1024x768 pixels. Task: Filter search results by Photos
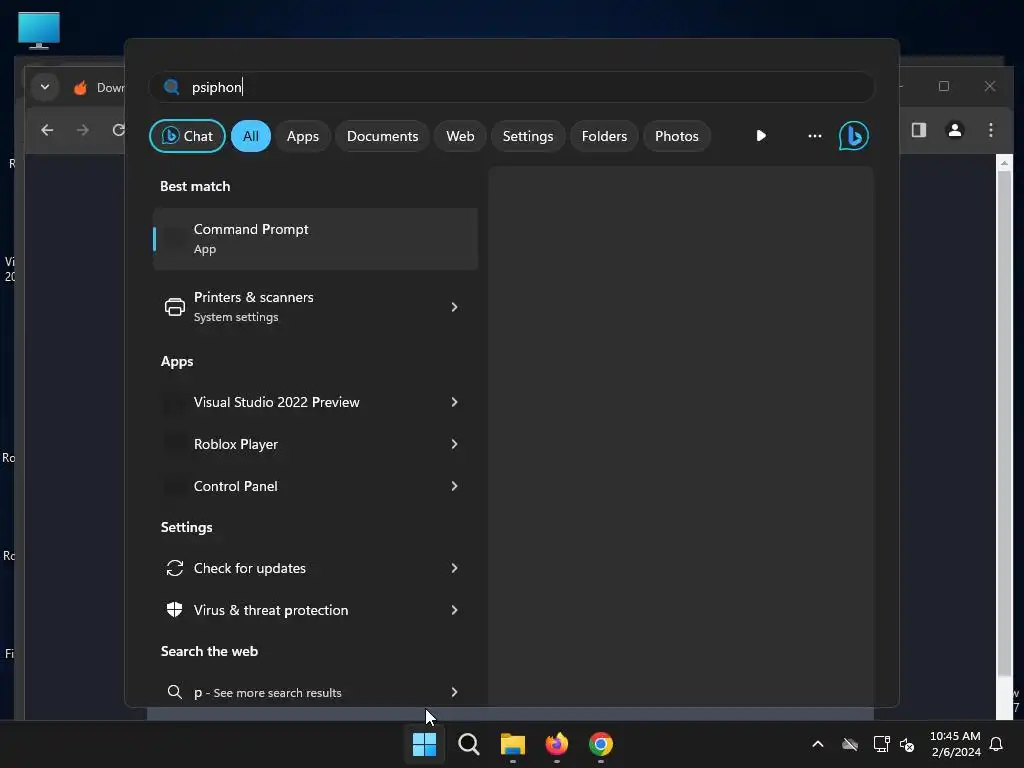[x=677, y=136]
